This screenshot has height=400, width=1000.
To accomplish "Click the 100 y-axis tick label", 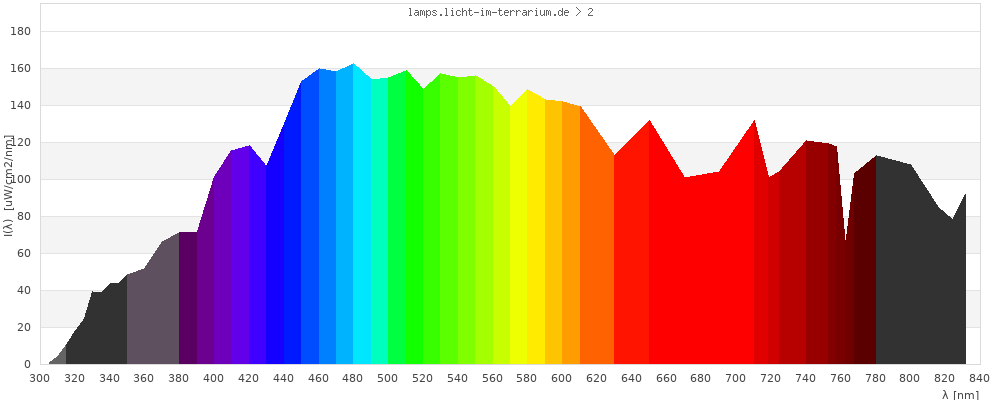I will (21, 179).
